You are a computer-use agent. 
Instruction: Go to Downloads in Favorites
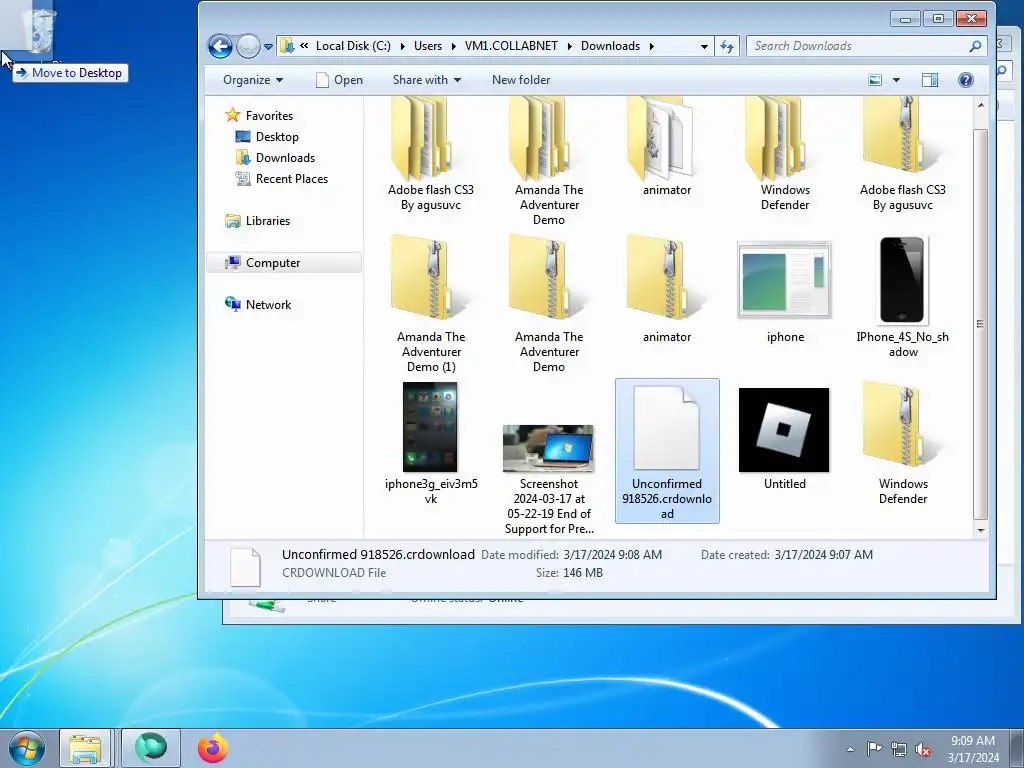pyautogui.click(x=275, y=157)
